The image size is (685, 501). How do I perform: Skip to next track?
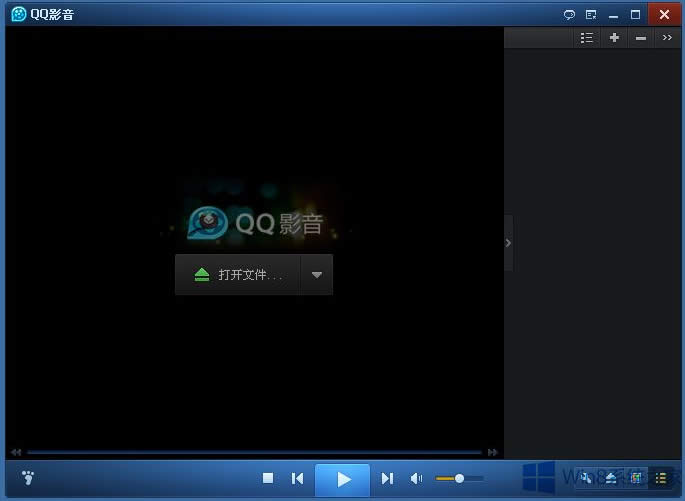387,479
